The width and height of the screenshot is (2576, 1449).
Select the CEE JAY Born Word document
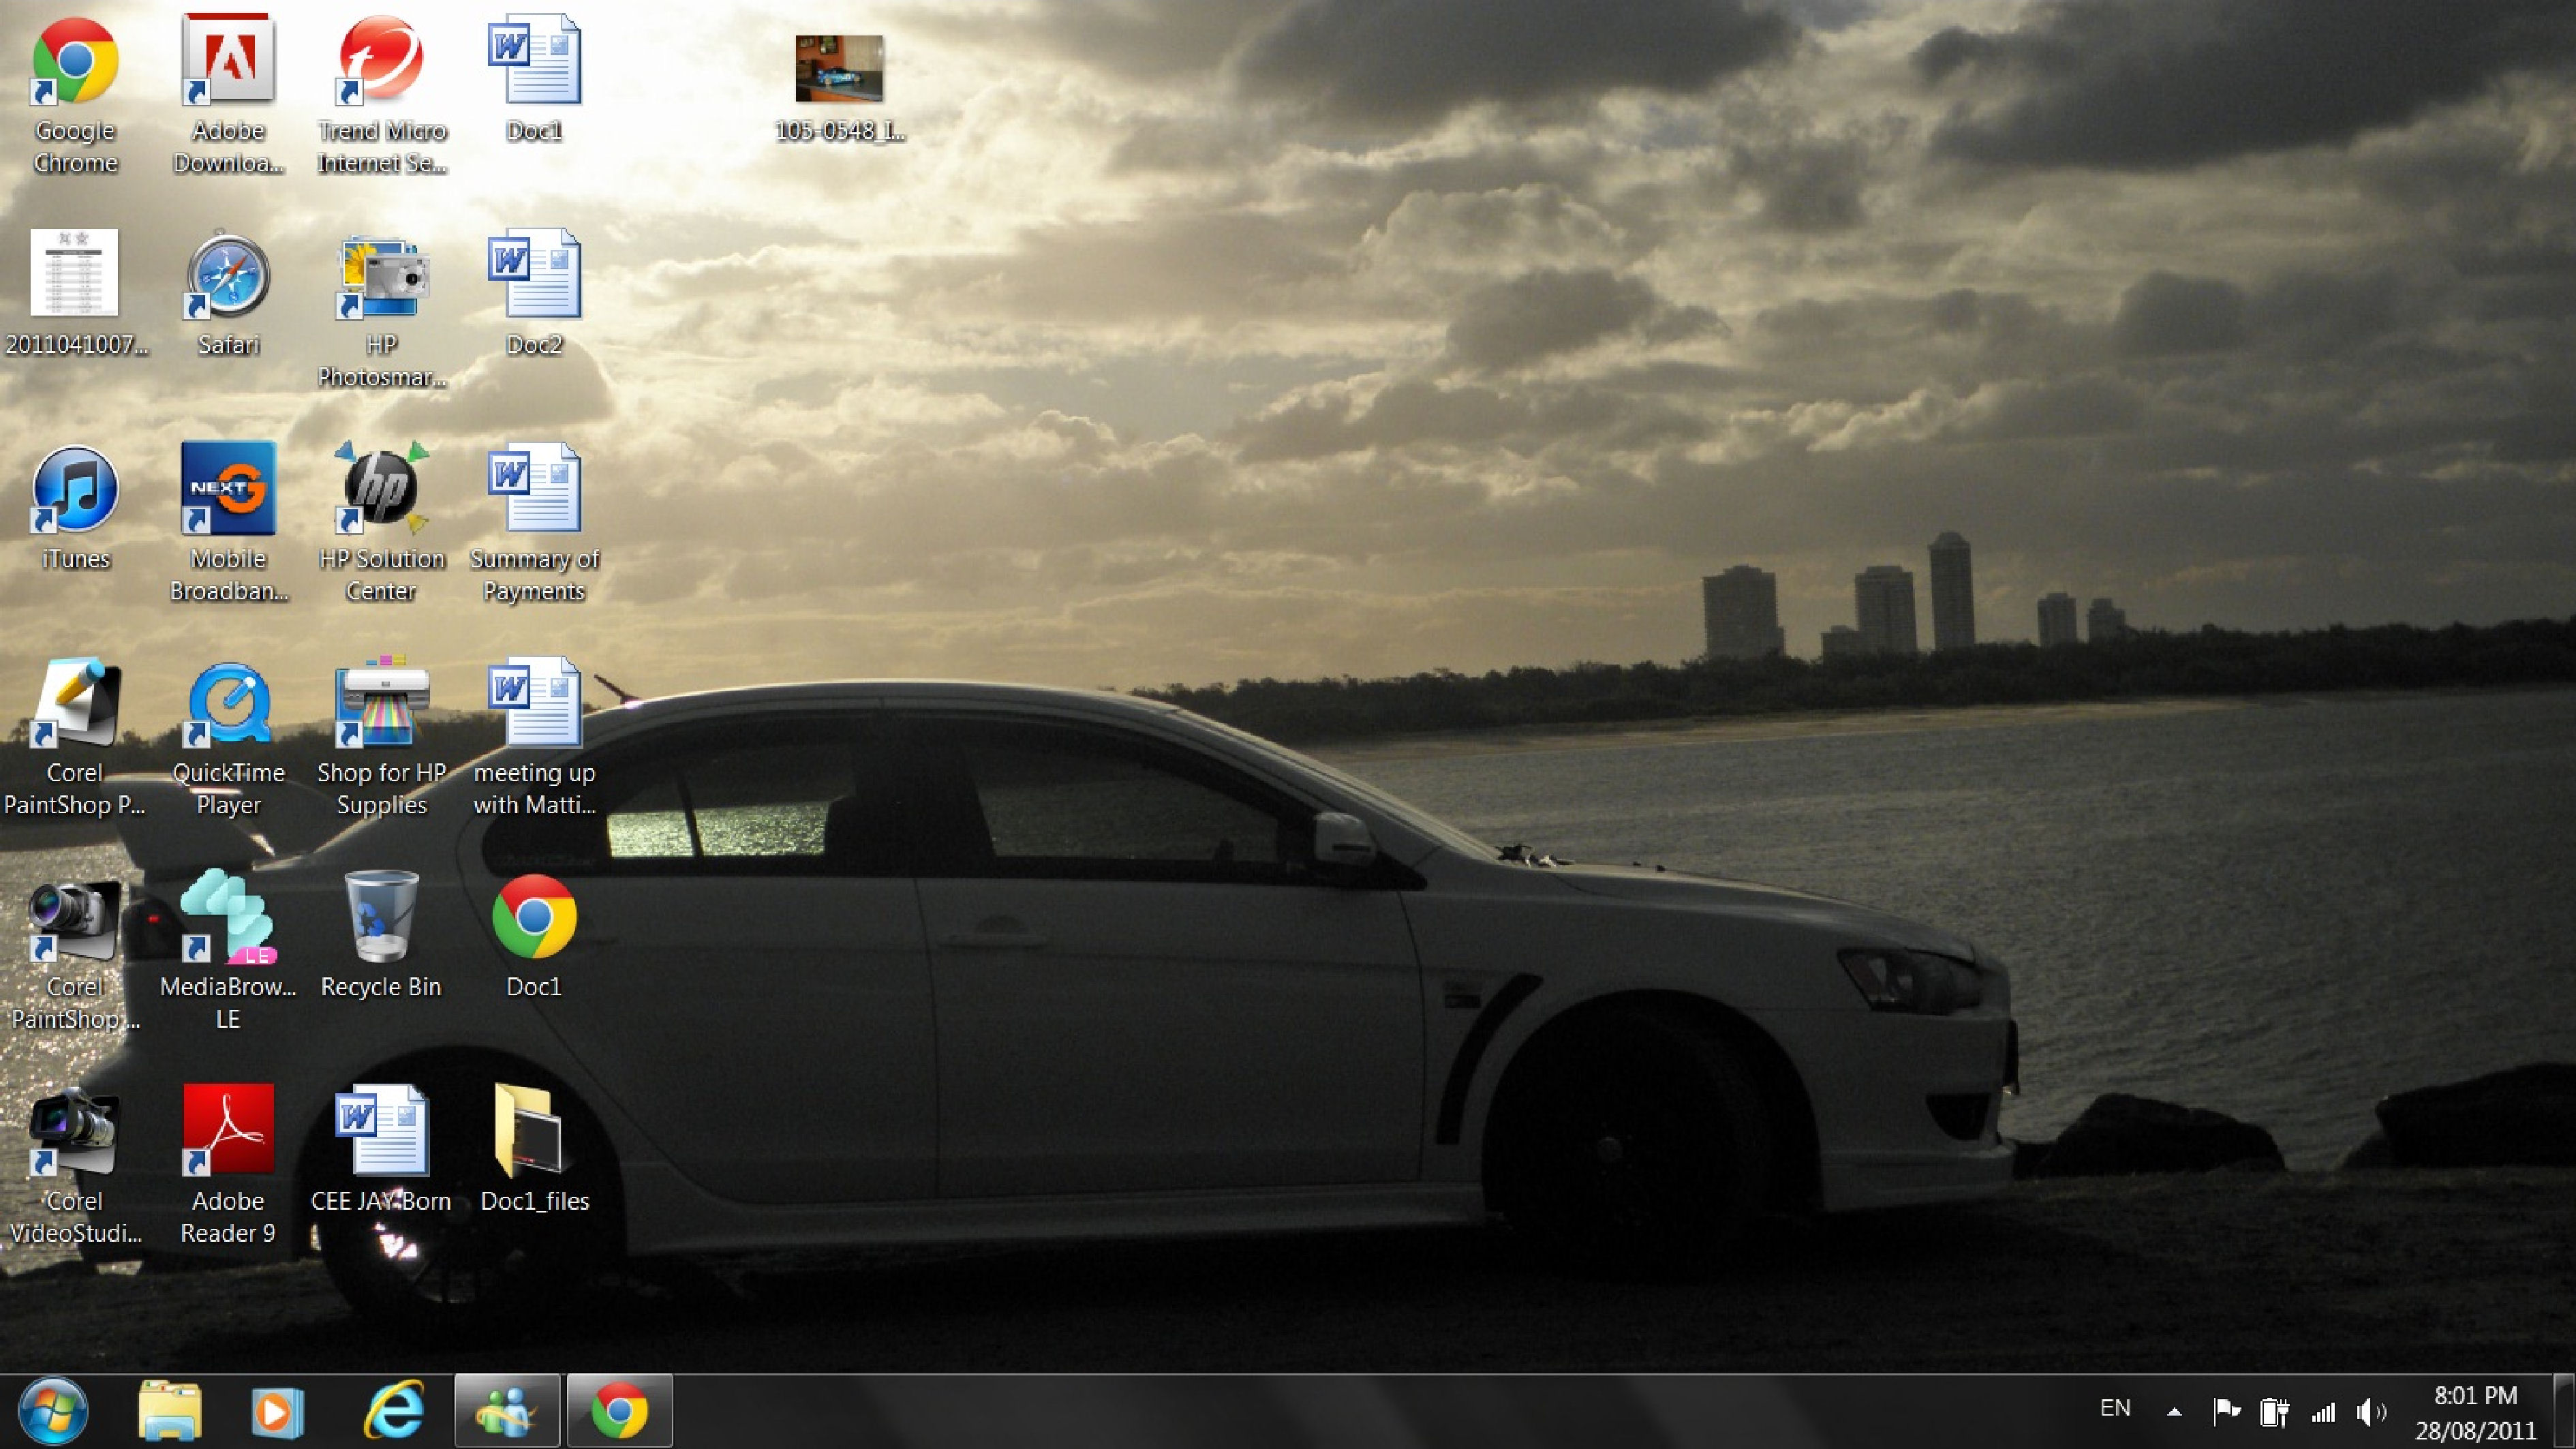coord(381,1149)
